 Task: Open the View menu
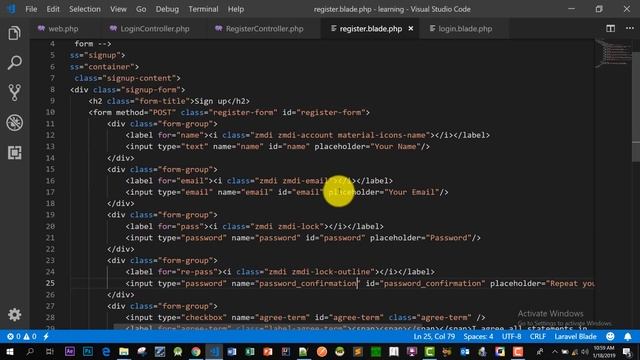(118, 9)
